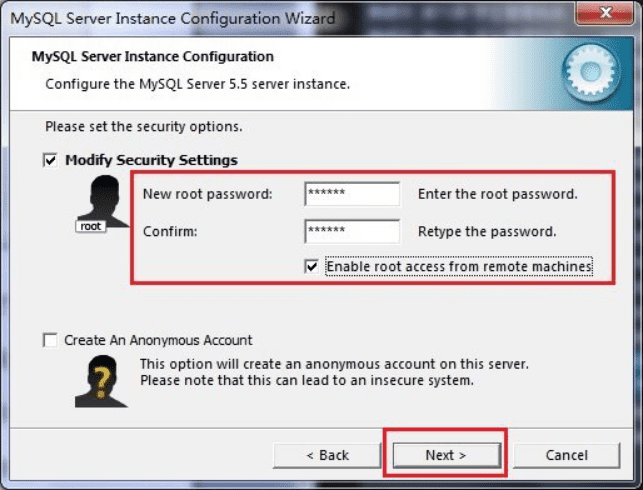The height and width of the screenshot is (490, 643).
Task: Toggle the Modify Security Settings checkbox
Action: 51,160
